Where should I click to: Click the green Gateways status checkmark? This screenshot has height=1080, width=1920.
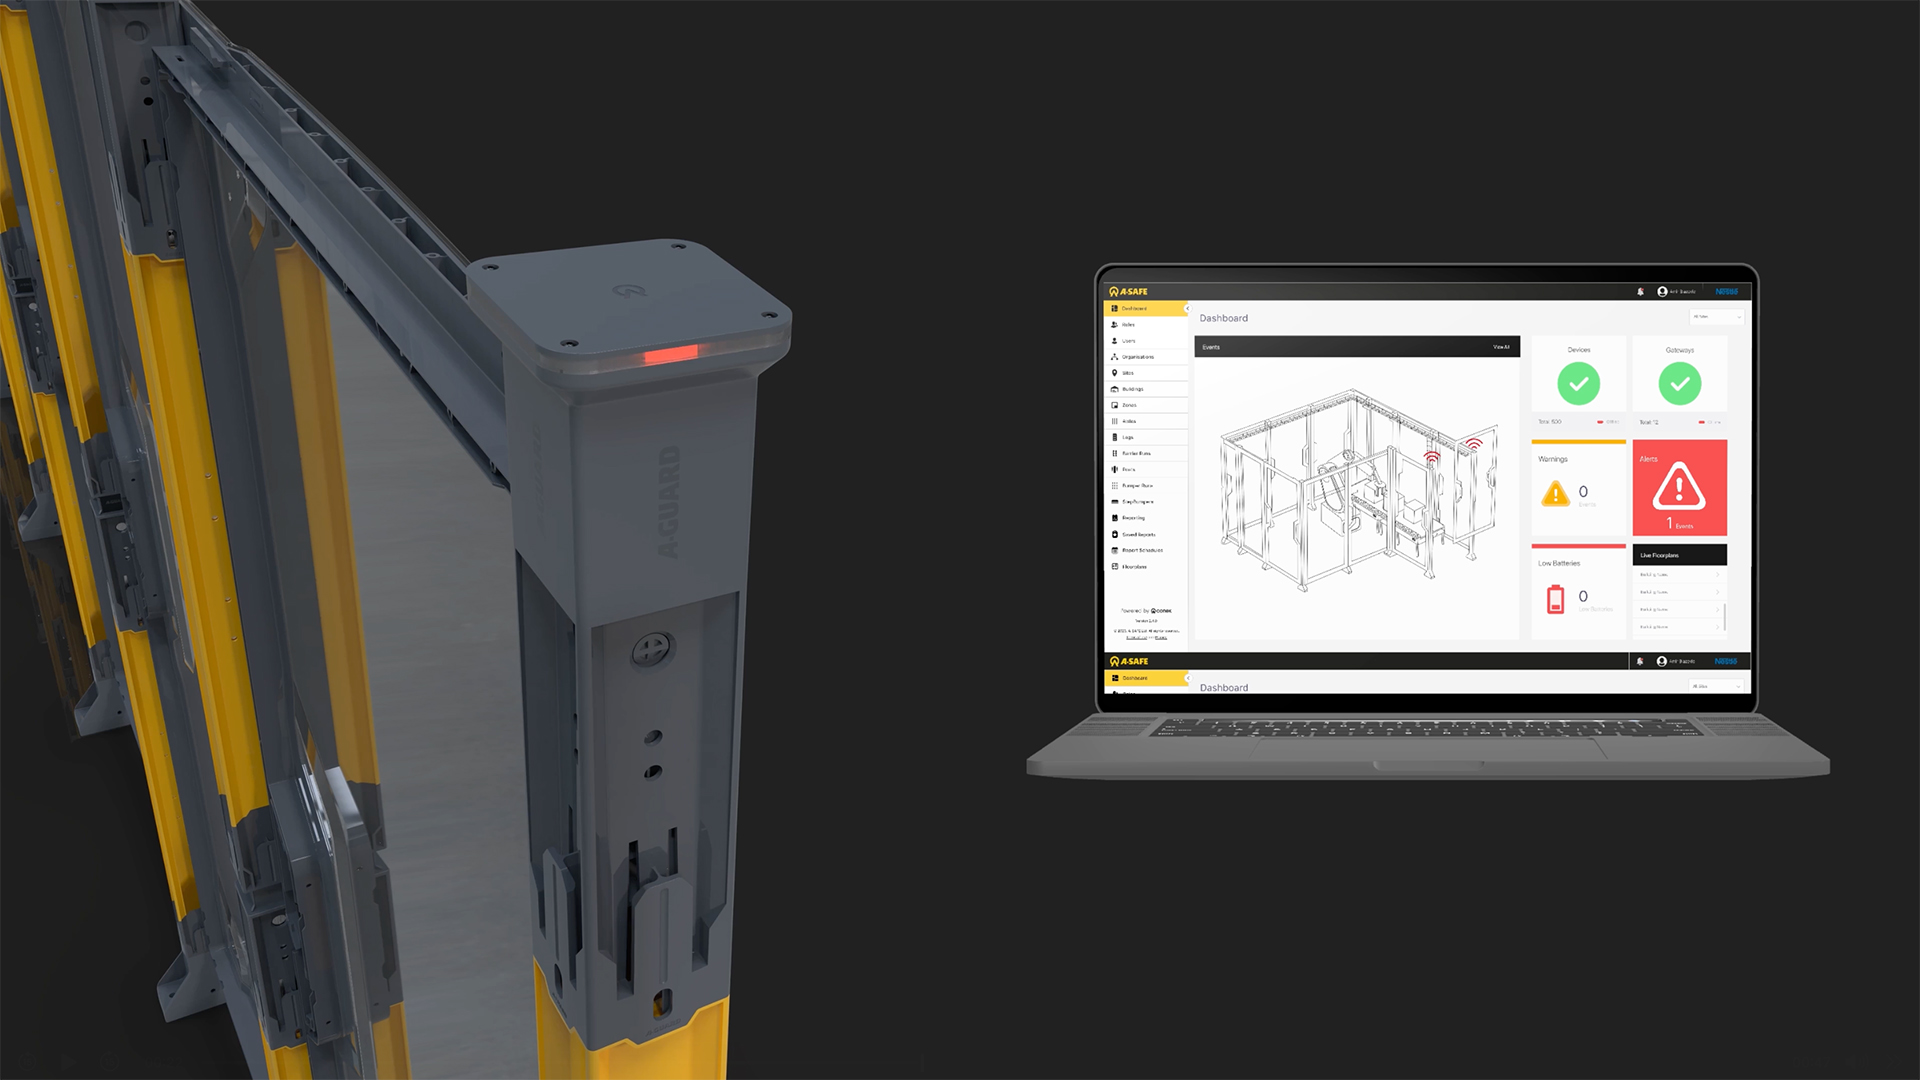click(1679, 384)
